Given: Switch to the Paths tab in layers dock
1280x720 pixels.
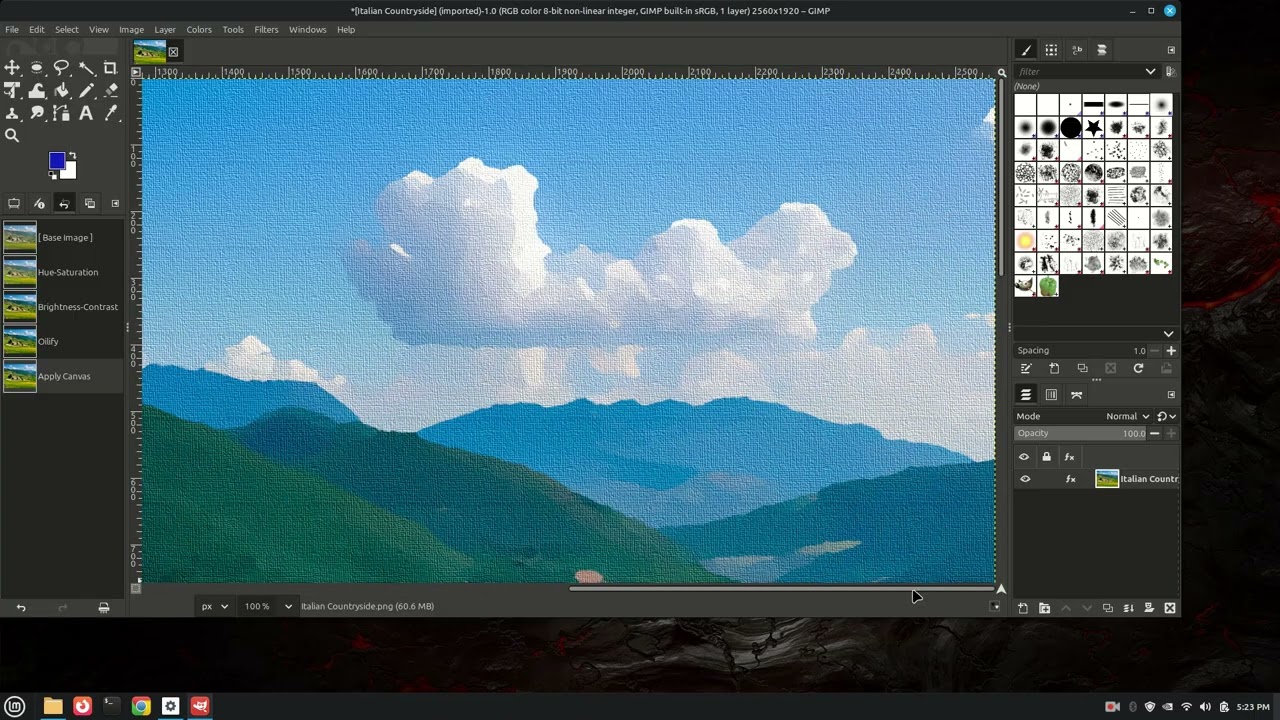Looking at the screenshot, I should coord(1077,395).
